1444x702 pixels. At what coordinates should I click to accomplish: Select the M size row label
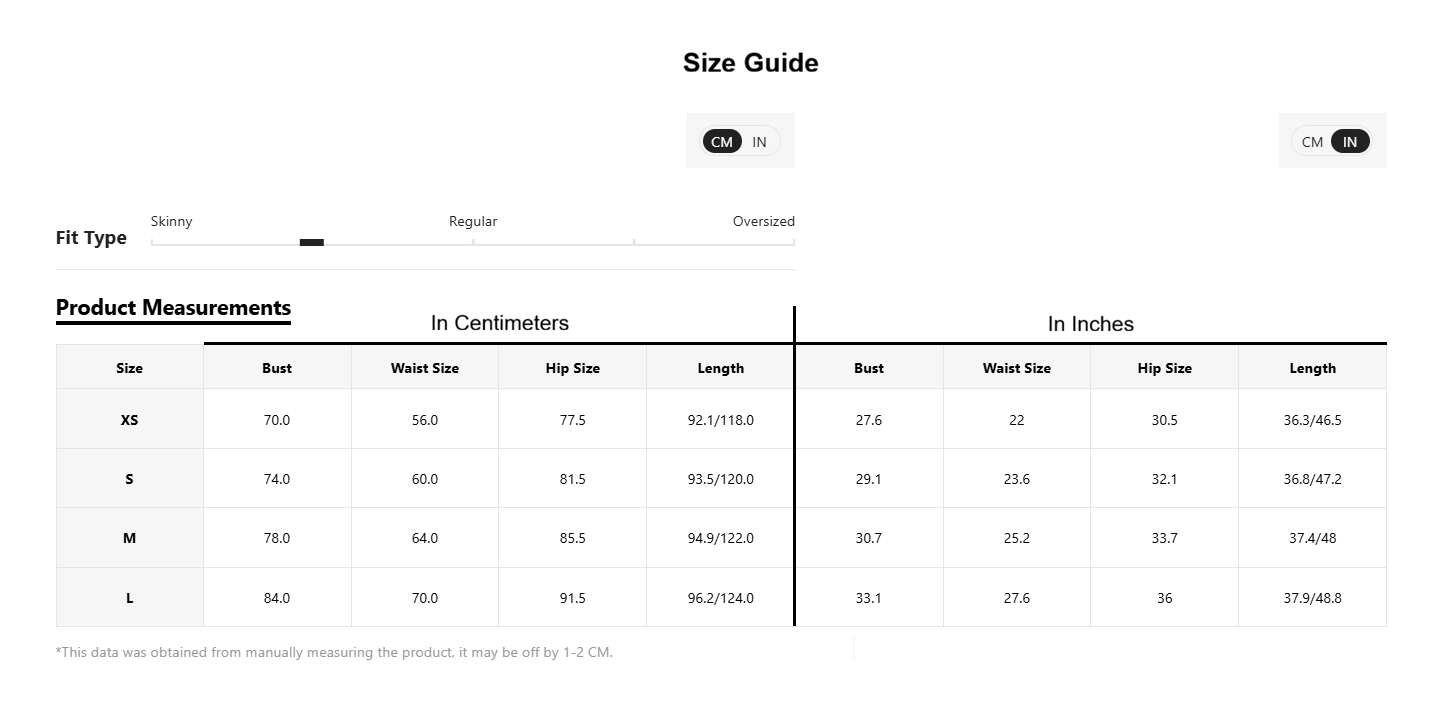pos(130,538)
